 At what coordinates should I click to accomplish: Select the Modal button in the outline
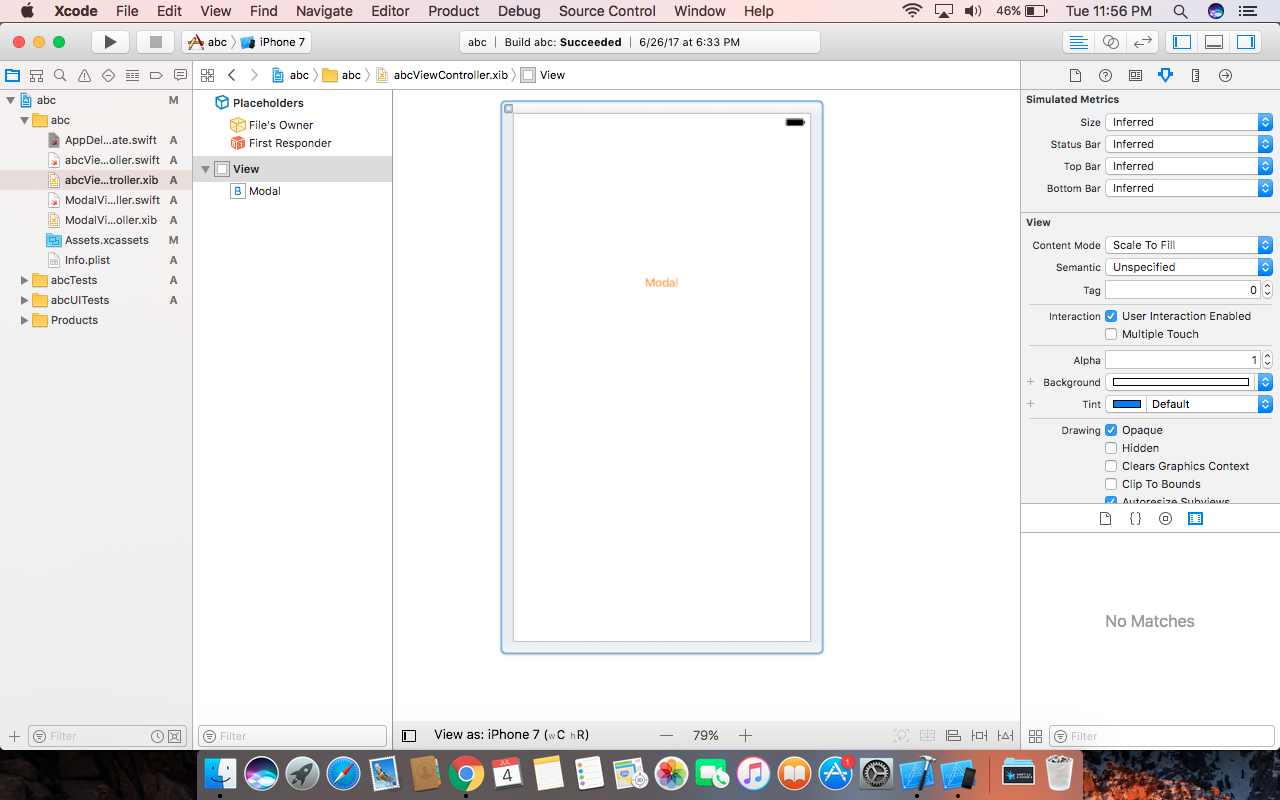(x=265, y=191)
